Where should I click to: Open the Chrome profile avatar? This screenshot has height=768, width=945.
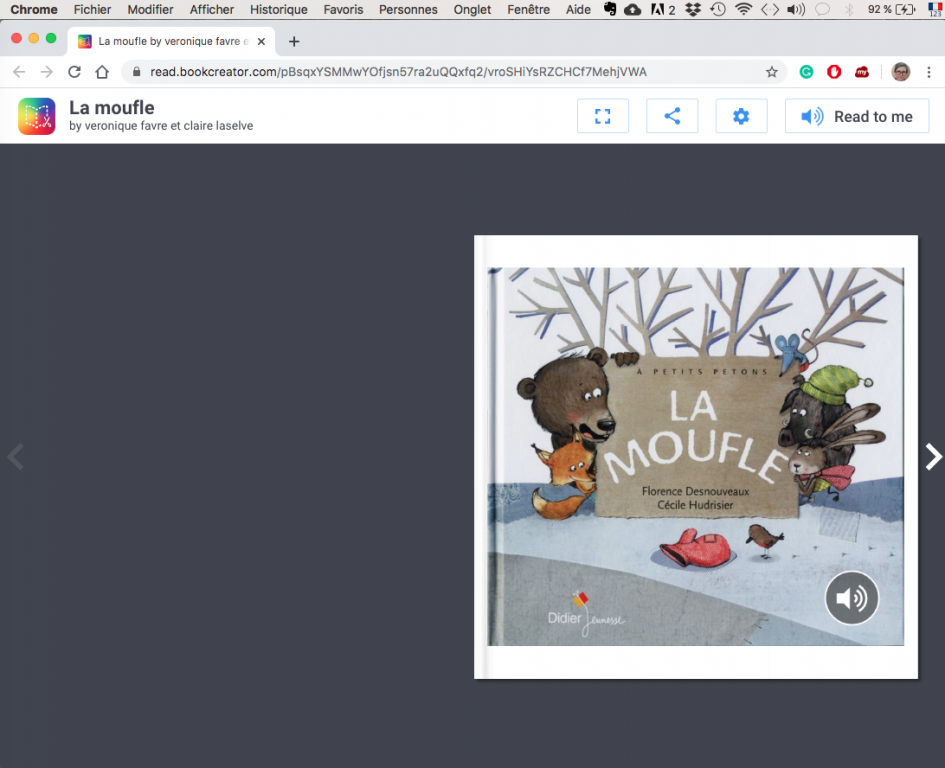(900, 72)
